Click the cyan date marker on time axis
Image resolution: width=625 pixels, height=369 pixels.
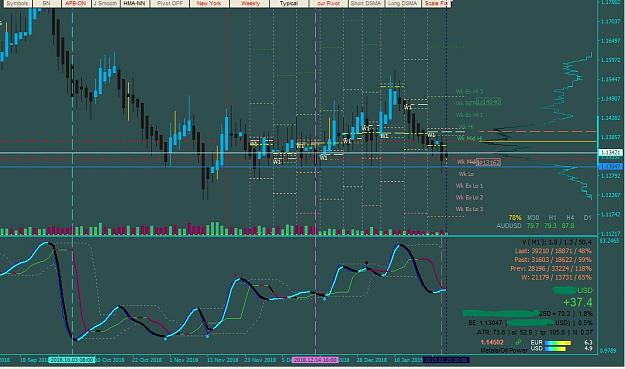(x=72, y=360)
